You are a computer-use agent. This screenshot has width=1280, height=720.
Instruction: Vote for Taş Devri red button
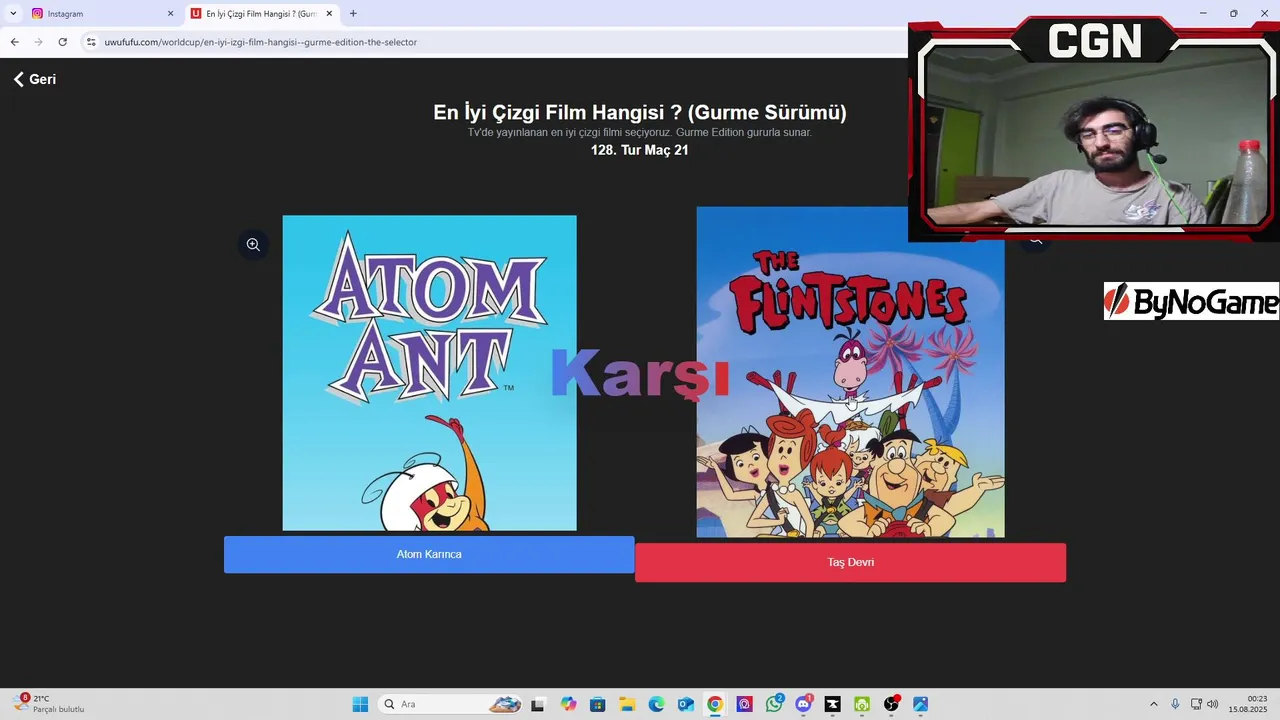[850, 562]
